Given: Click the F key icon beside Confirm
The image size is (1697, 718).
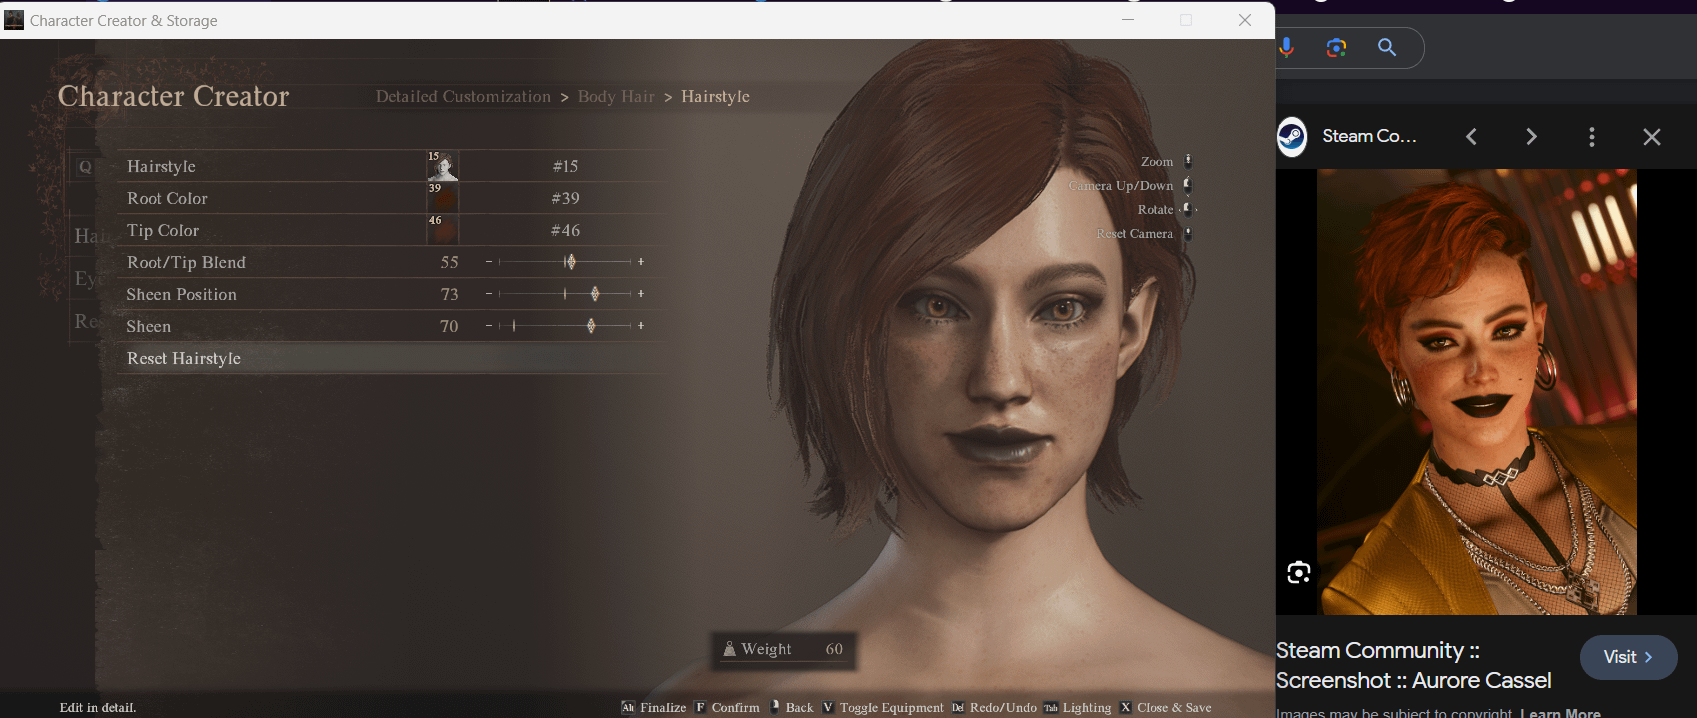Looking at the screenshot, I should point(700,707).
